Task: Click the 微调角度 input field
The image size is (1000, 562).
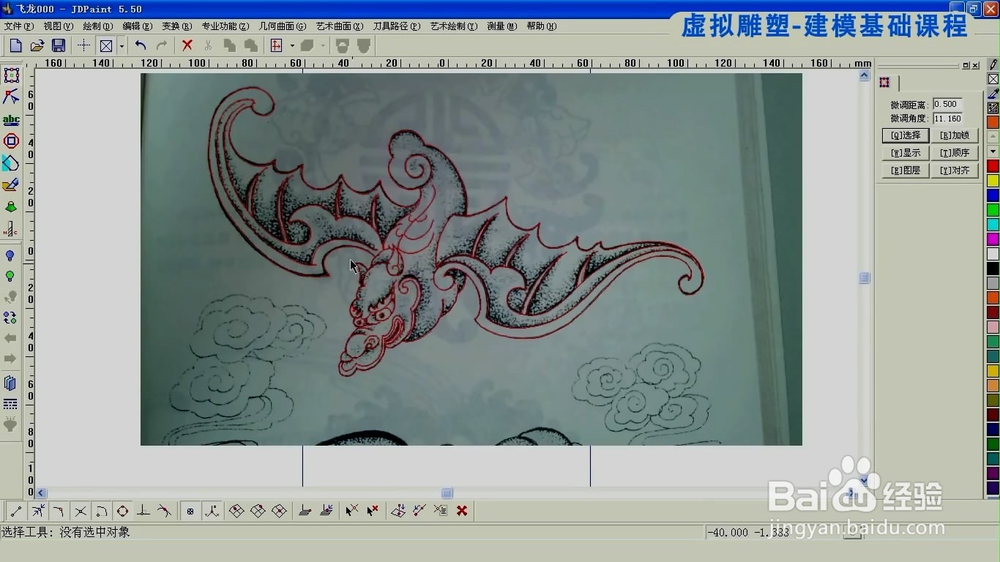Action: 948,119
